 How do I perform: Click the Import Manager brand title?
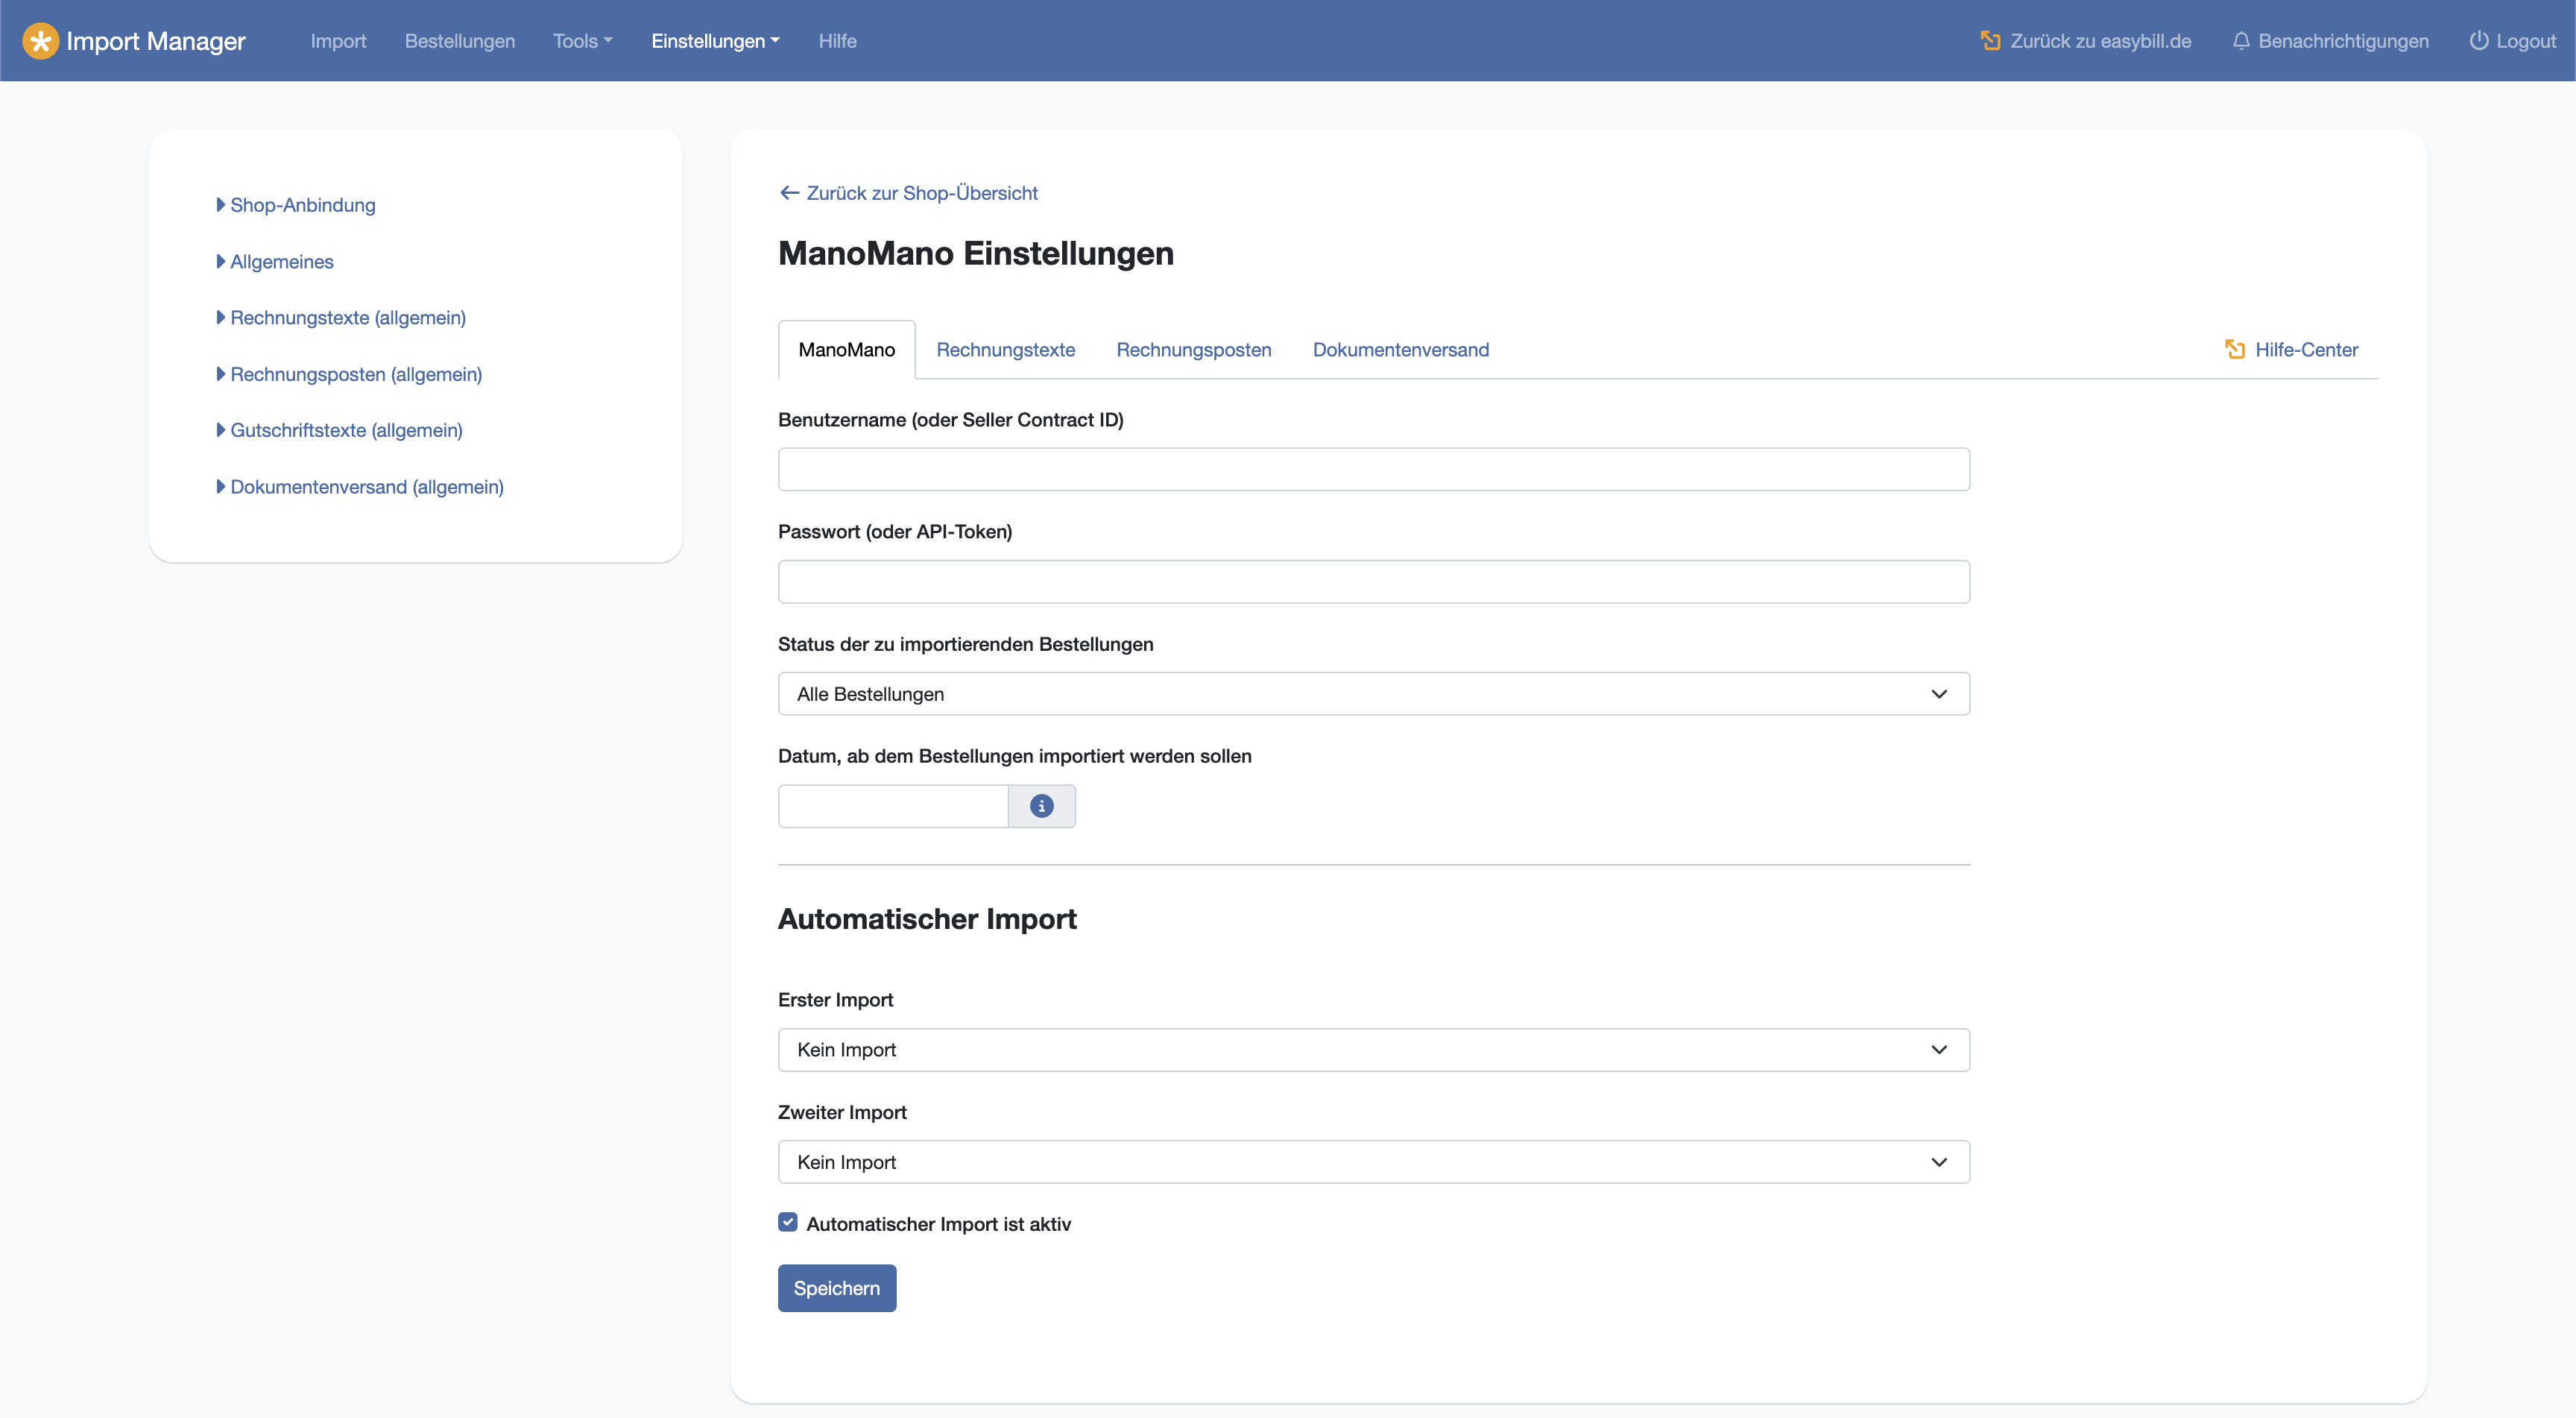point(155,41)
